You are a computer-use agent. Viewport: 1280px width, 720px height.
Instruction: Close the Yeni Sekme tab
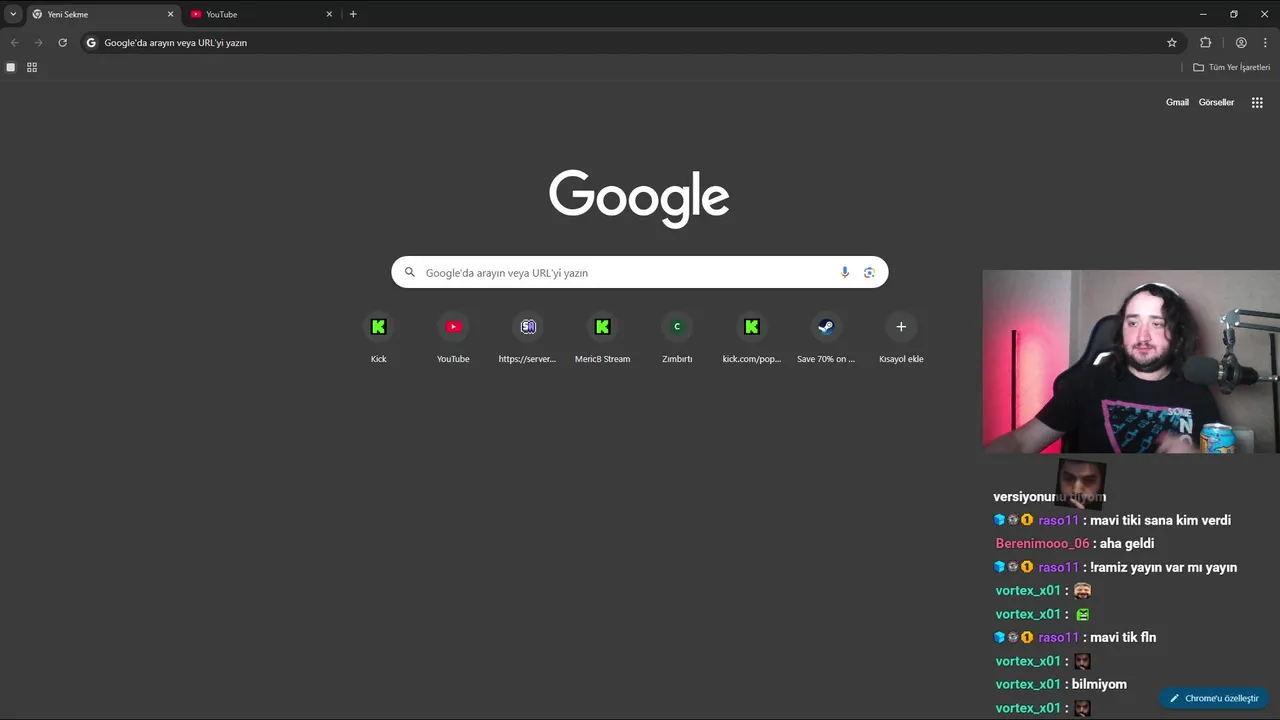[x=170, y=14]
